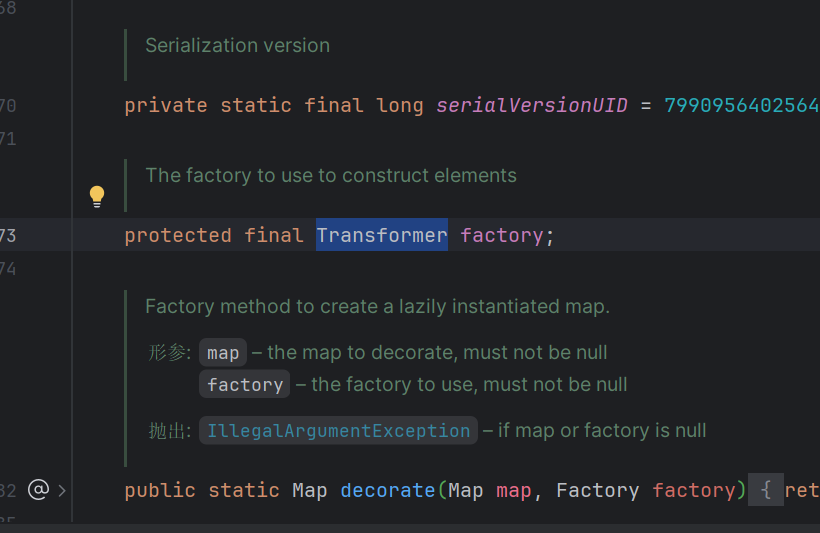Screen dimensions: 820x533
Task: Click the yellow lightbulb quick-fix icon
Action: click(x=97, y=195)
